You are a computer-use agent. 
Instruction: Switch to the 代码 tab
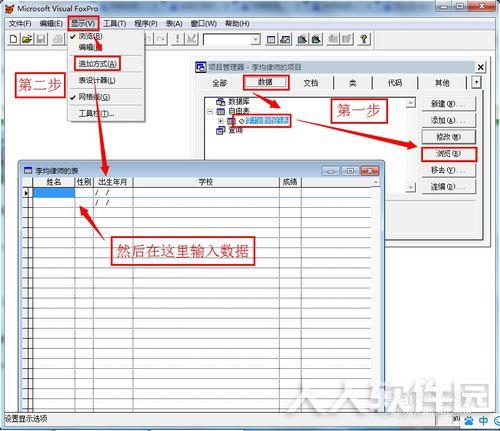pos(395,83)
